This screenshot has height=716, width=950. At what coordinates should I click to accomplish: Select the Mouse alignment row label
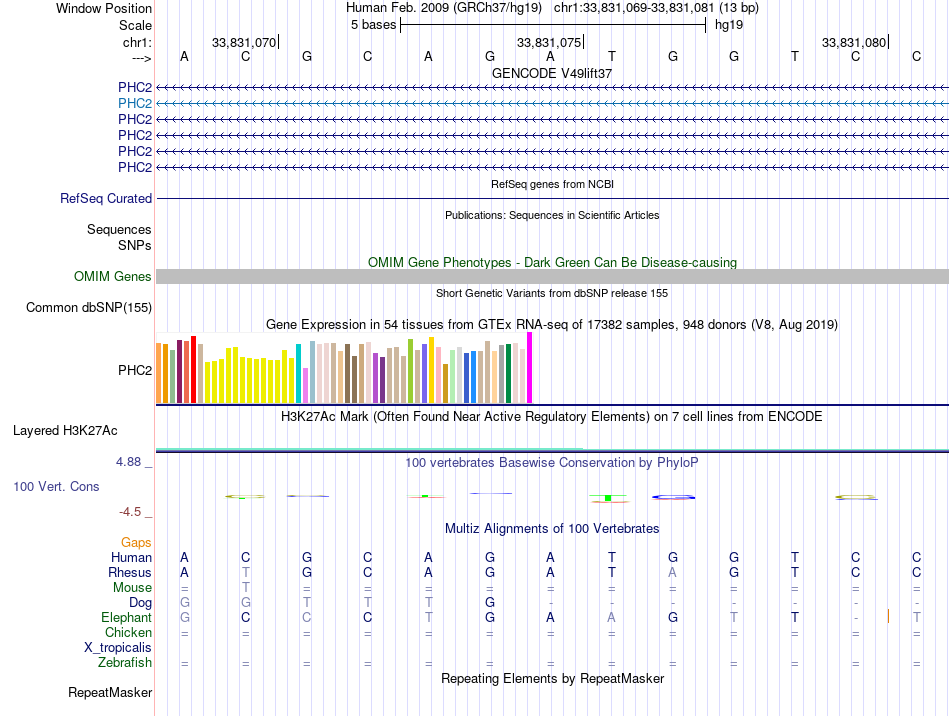click(x=132, y=588)
